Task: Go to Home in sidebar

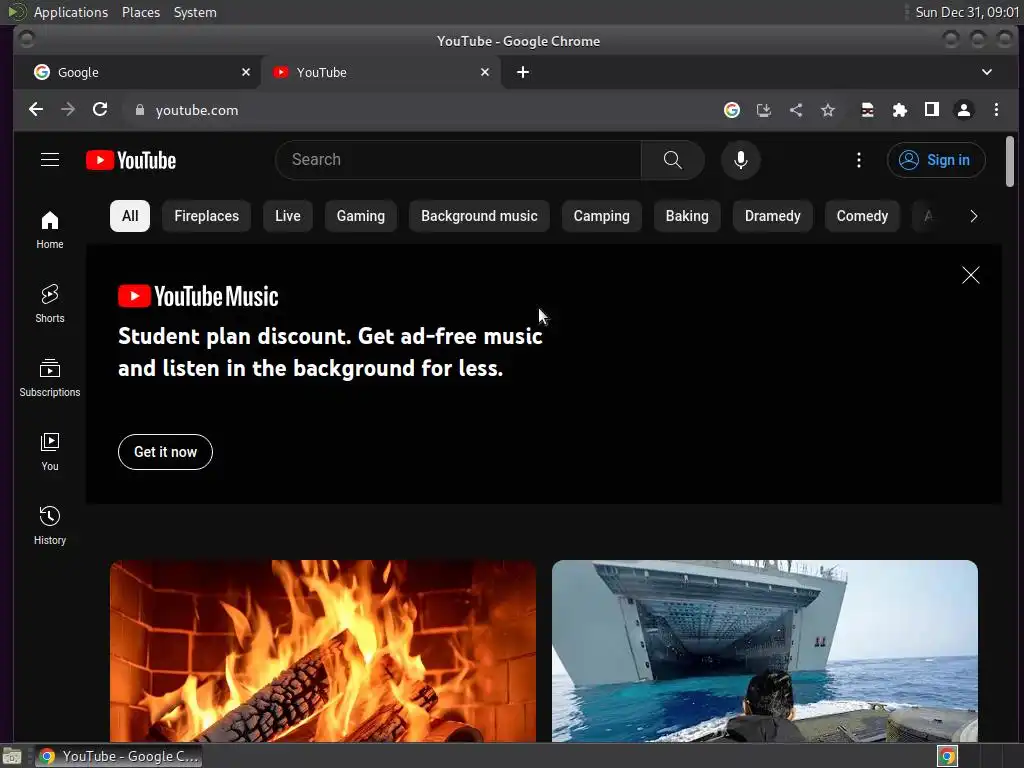Action: tap(50, 230)
